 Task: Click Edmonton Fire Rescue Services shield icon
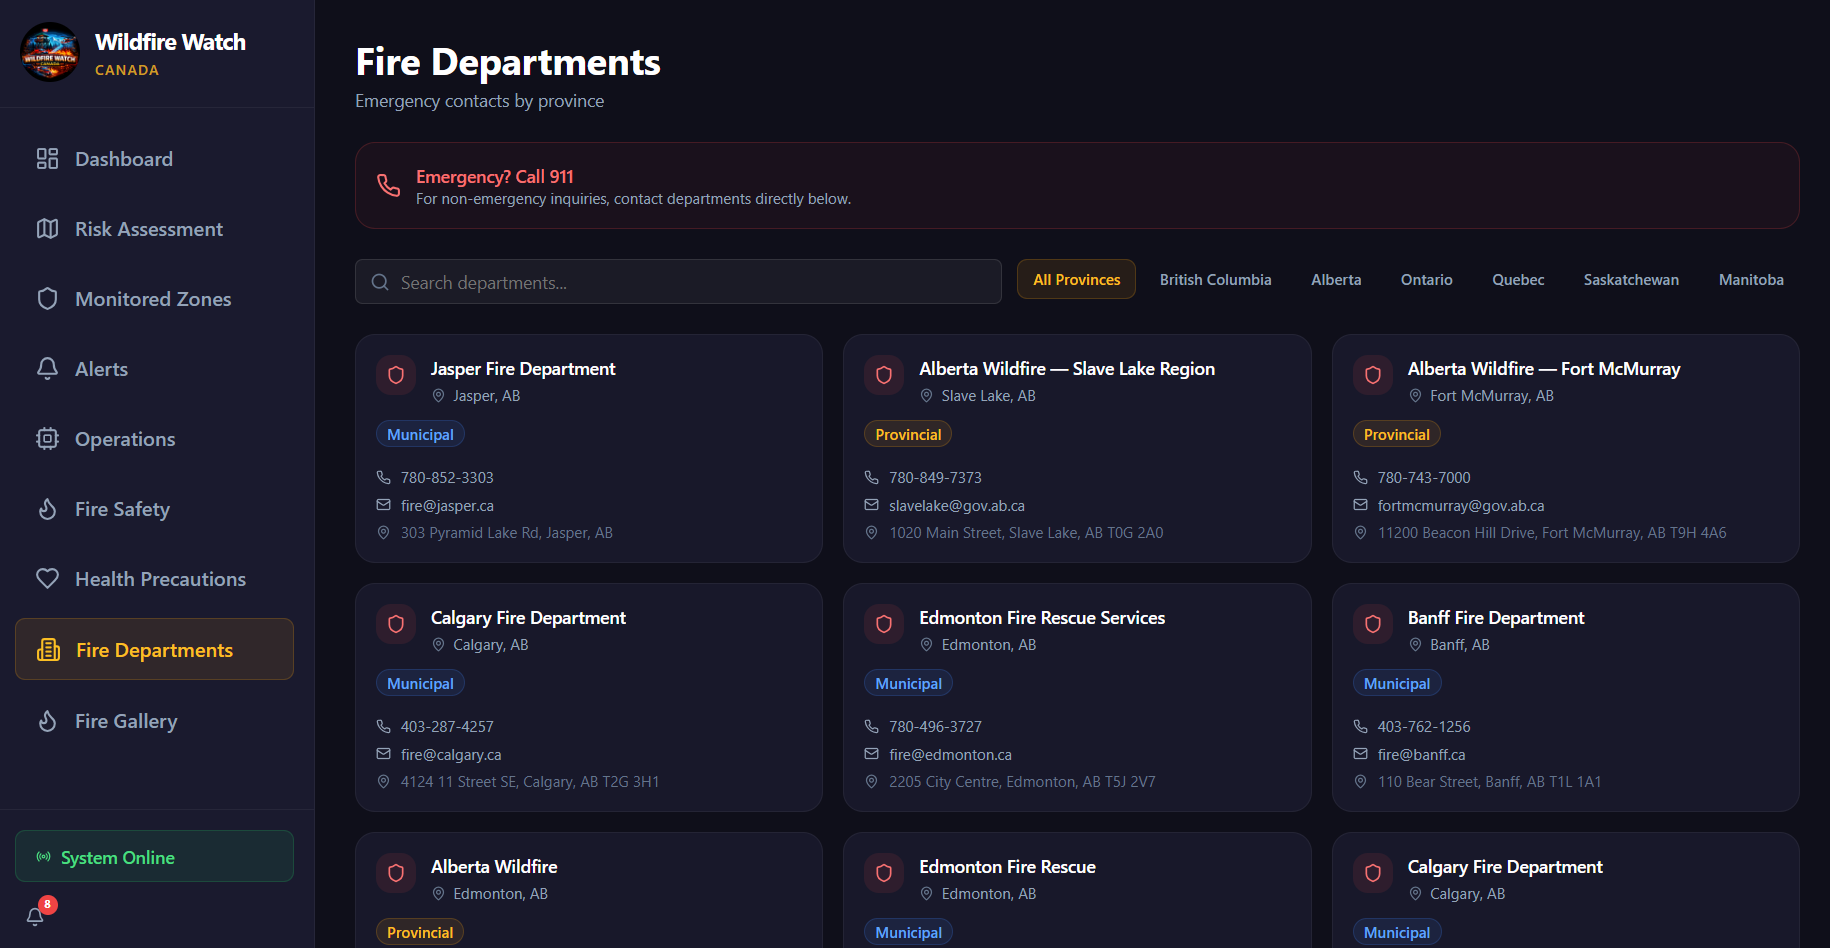884,624
